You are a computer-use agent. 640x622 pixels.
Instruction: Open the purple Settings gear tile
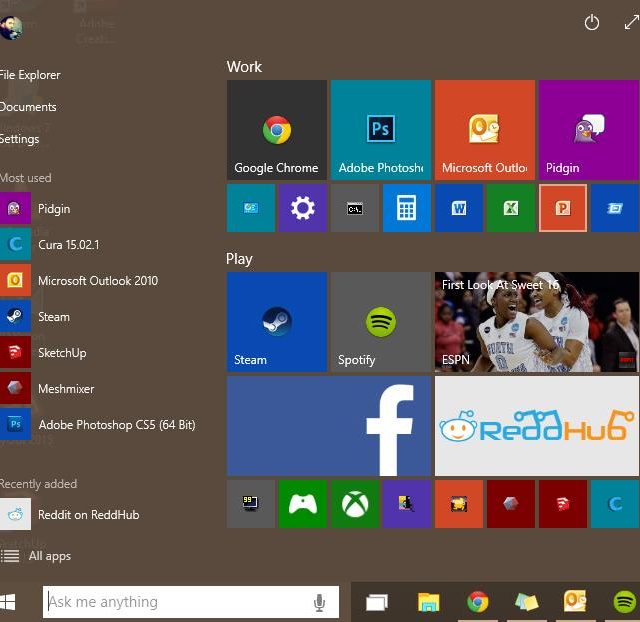[302, 208]
